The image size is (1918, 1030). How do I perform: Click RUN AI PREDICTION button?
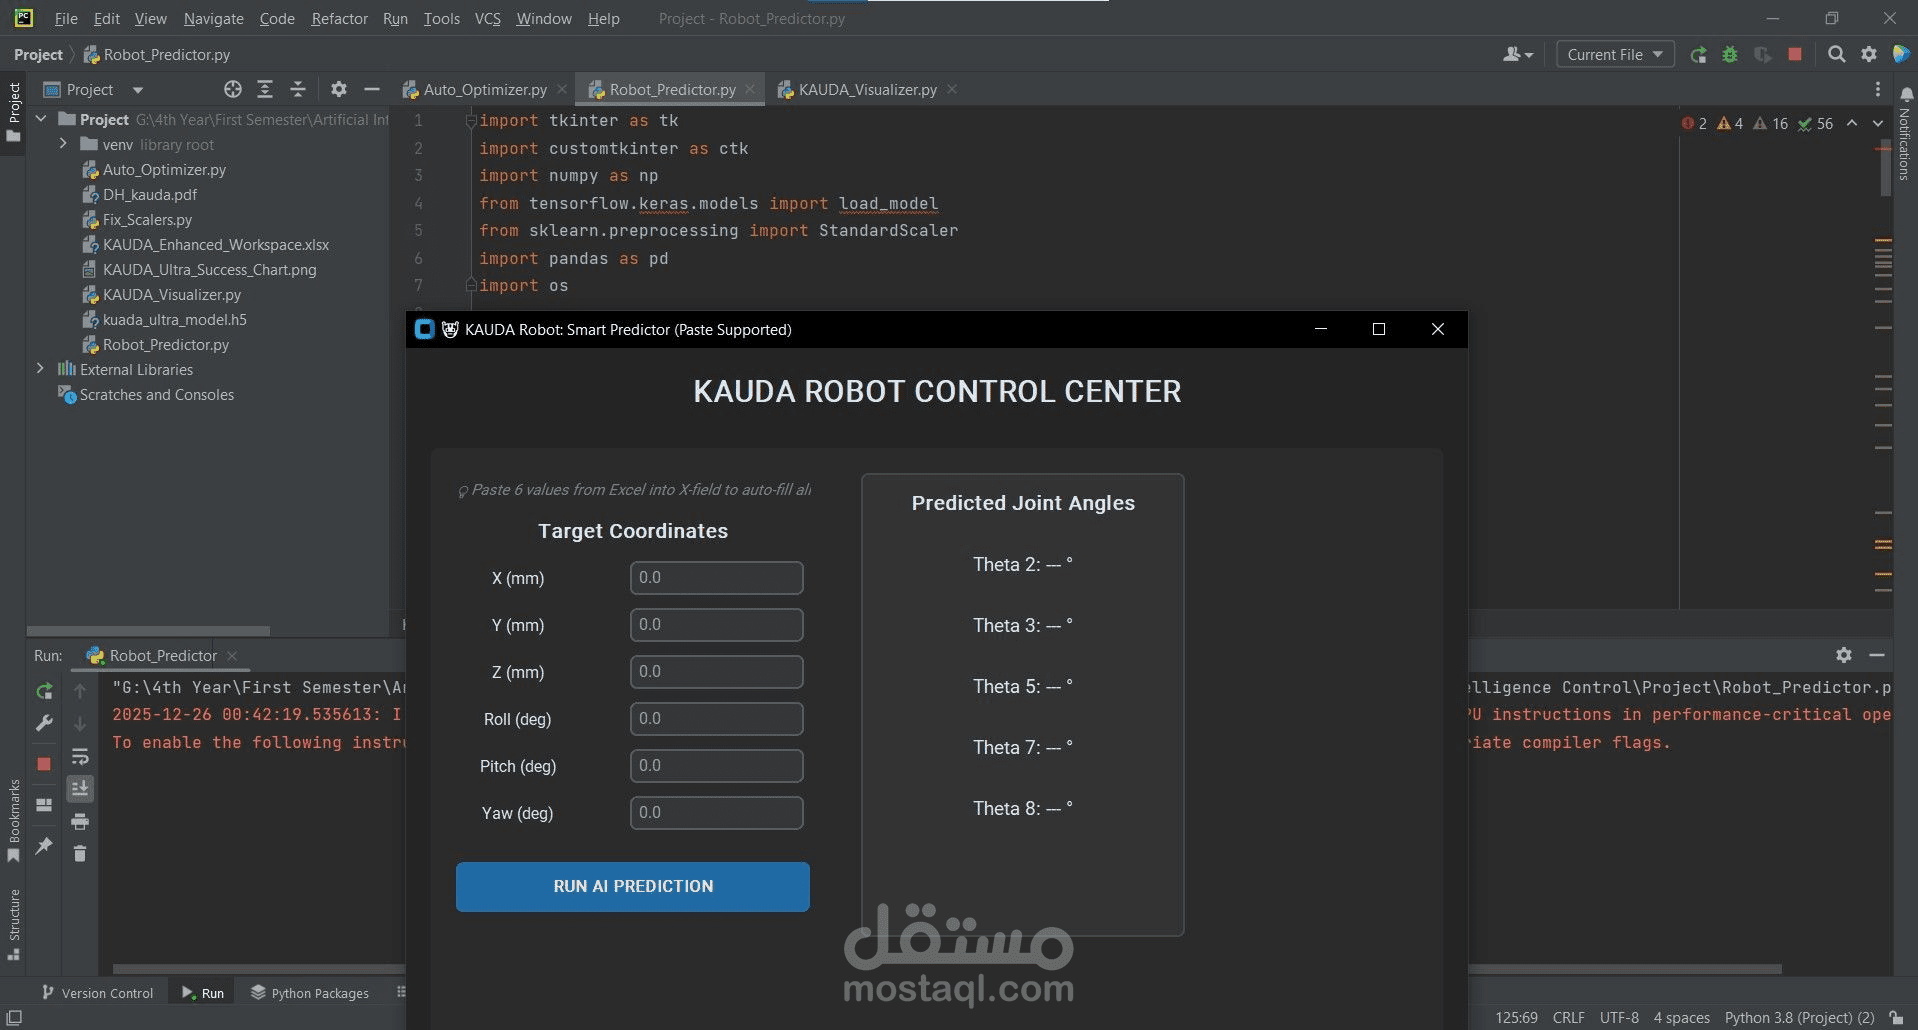click(x=633, y=886)
